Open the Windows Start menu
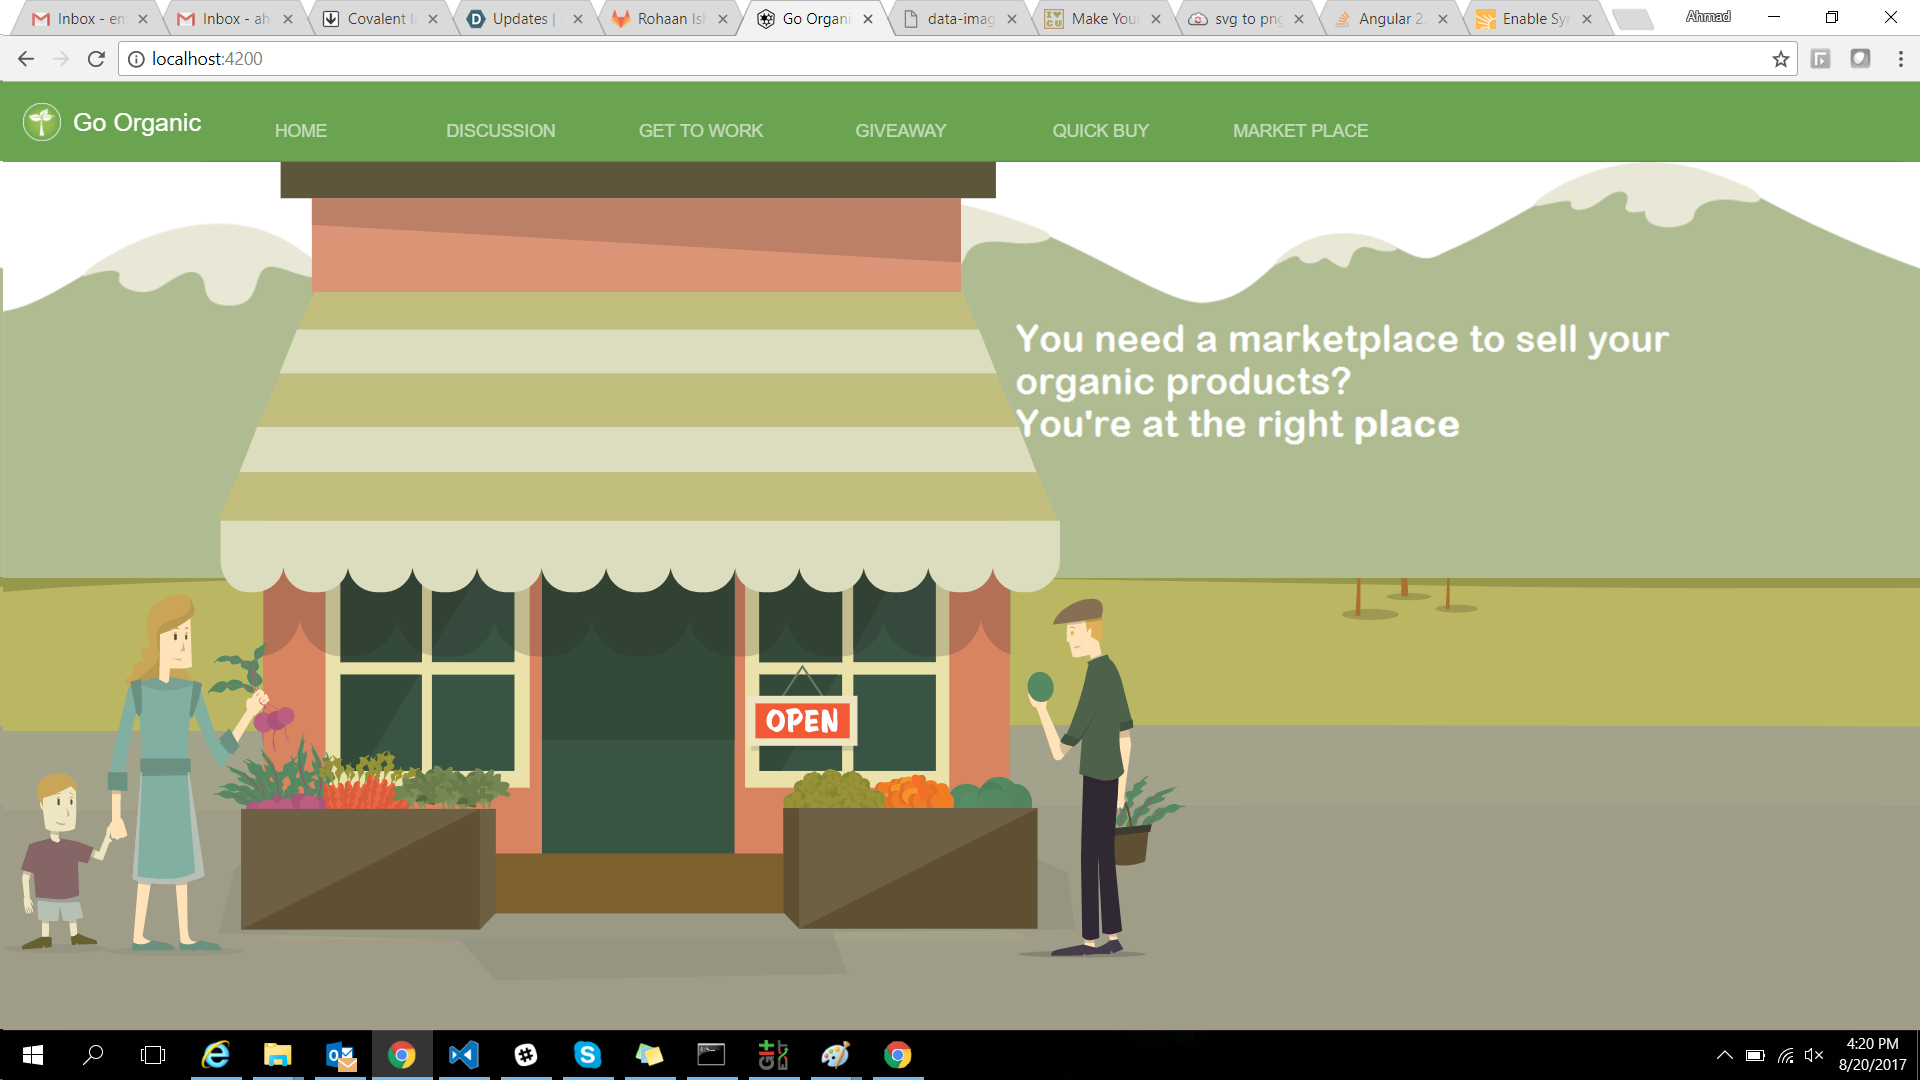Screen dimensions: 1920x1080 click(32, 1055)
